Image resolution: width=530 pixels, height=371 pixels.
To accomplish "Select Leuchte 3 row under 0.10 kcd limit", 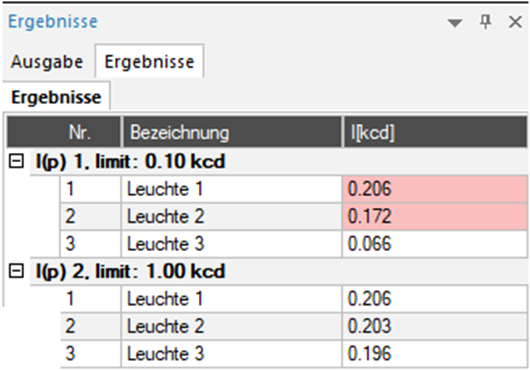I will click(294, 244).
